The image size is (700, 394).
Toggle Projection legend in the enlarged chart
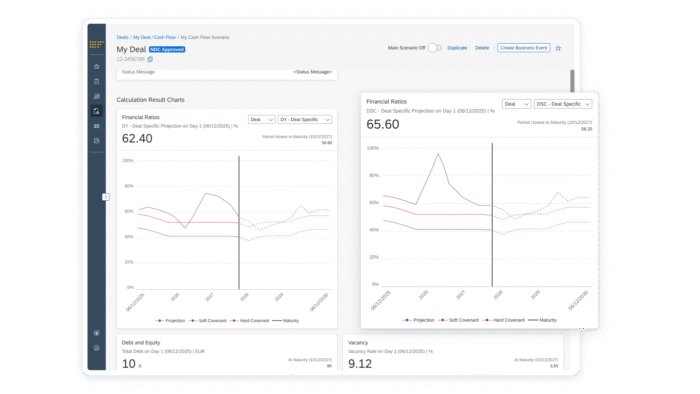[418, 320]
